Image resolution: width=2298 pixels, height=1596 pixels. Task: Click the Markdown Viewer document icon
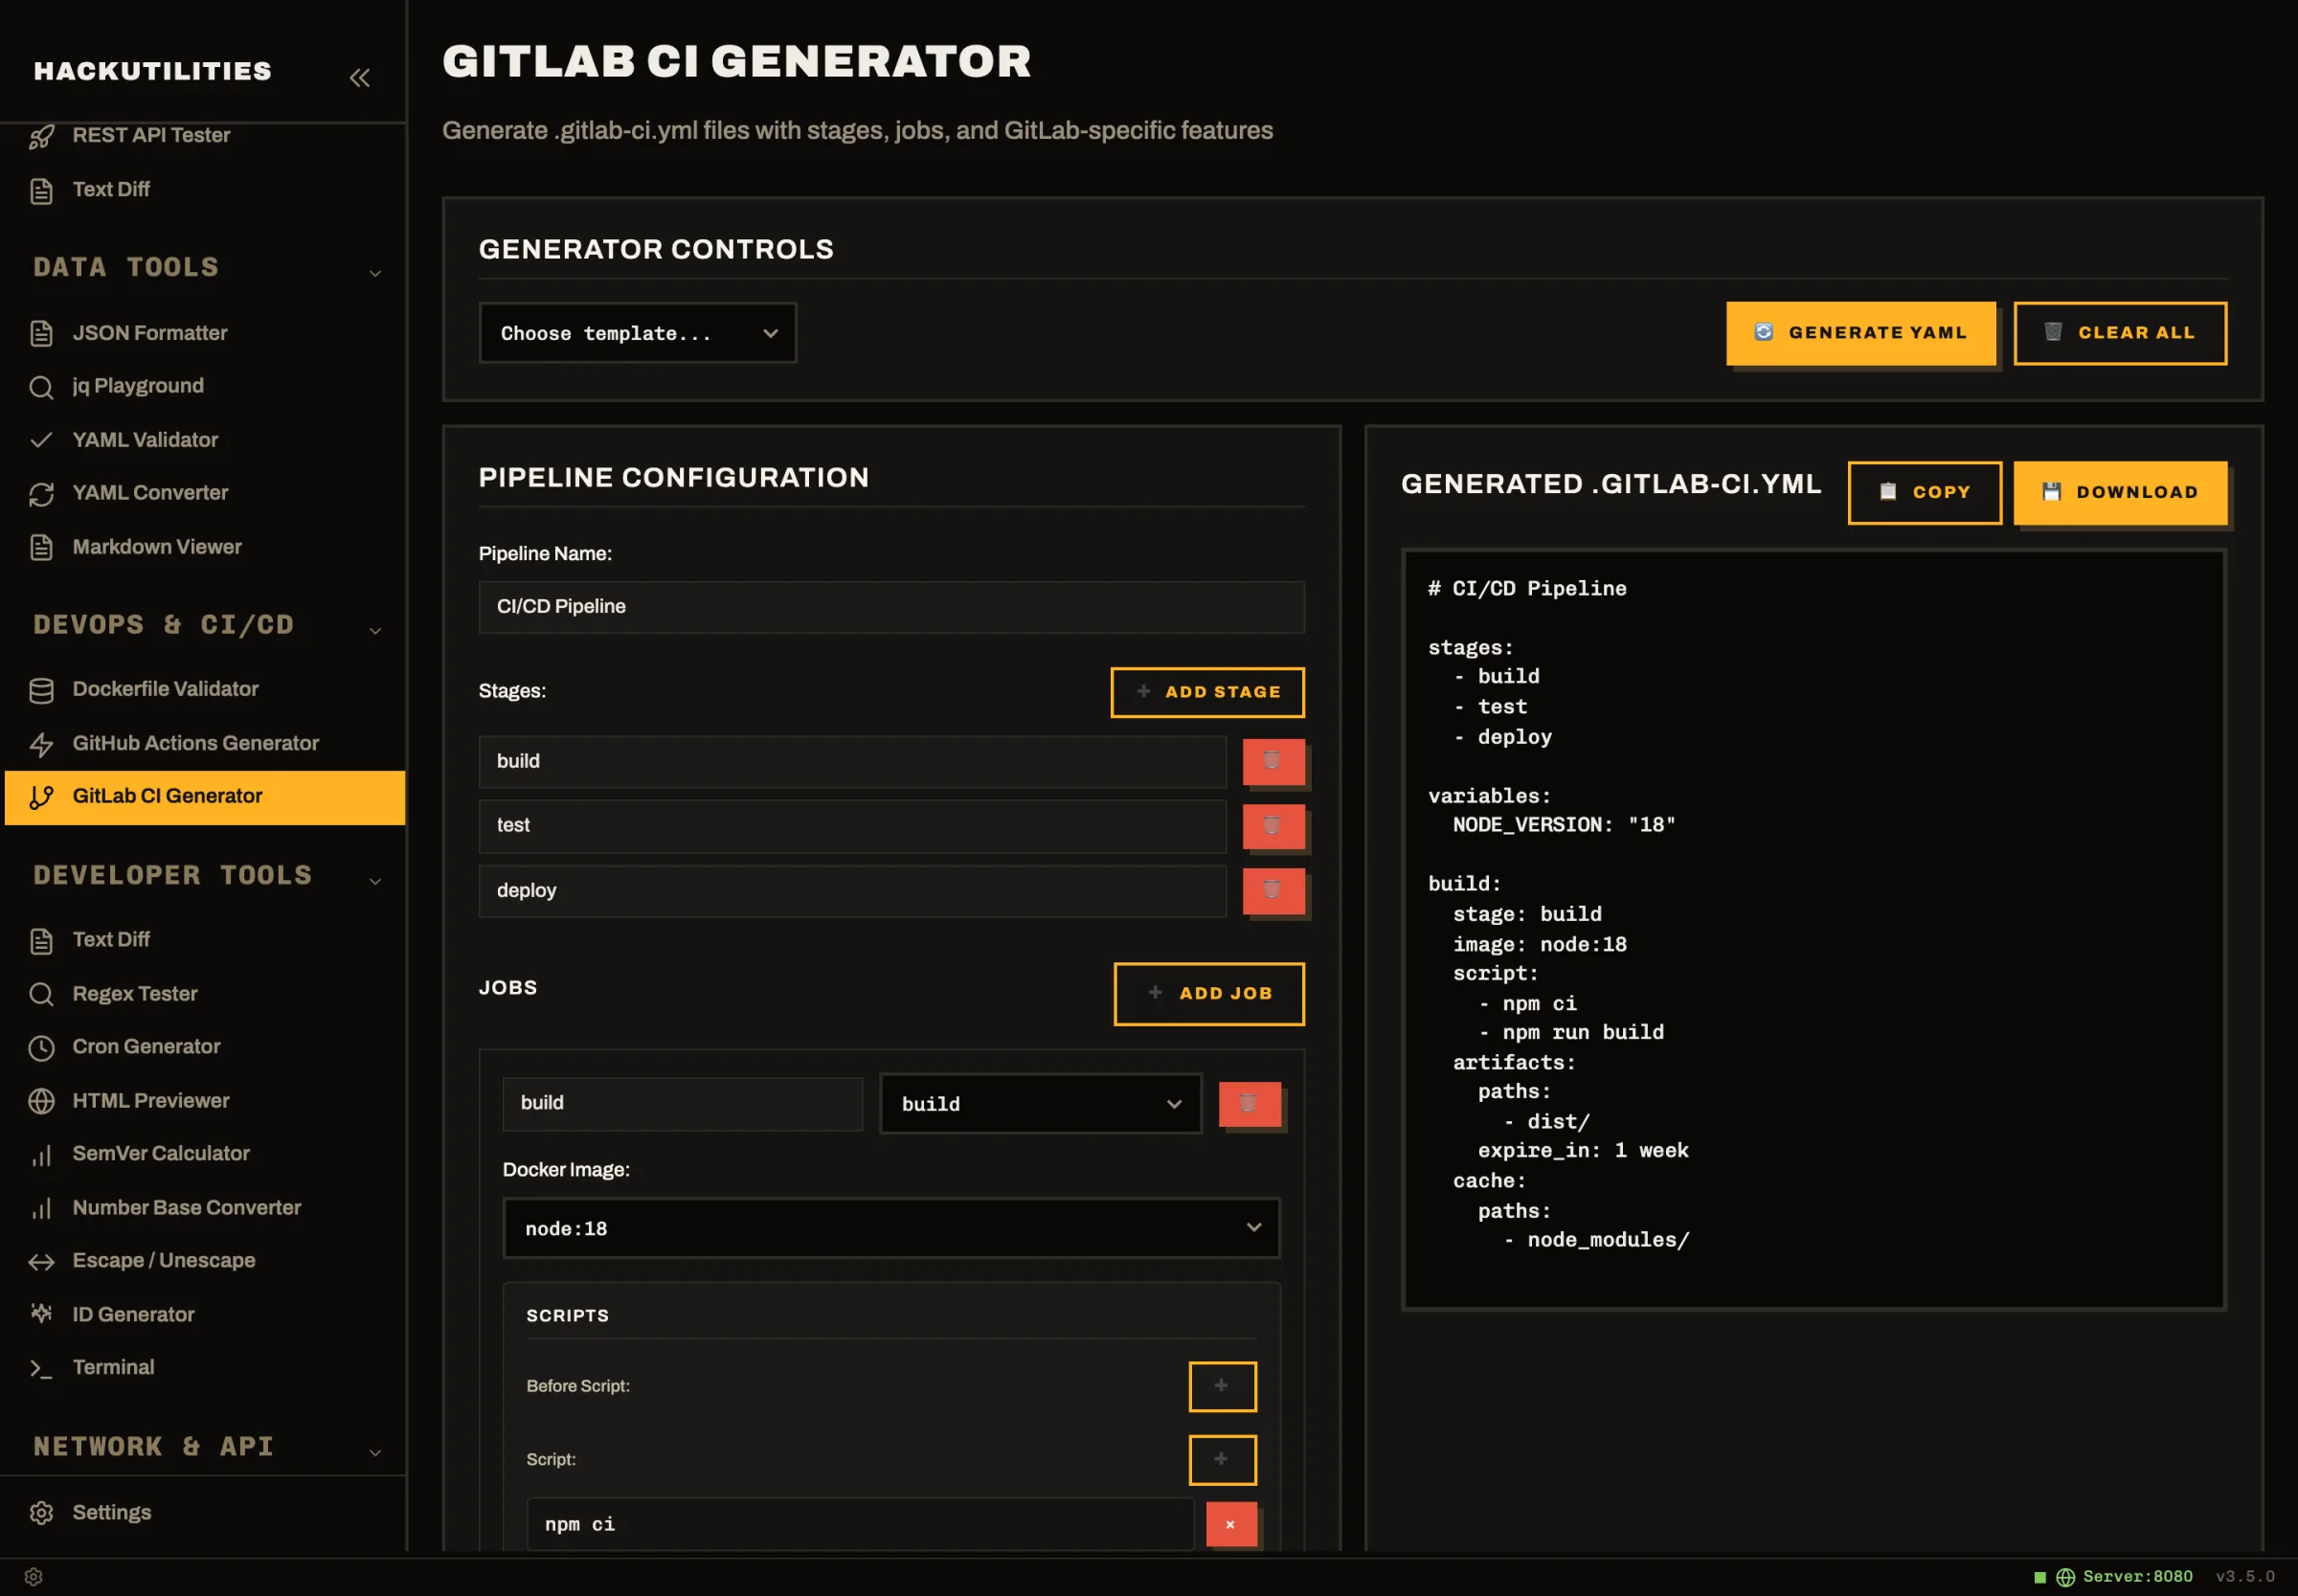coord(41,547)
